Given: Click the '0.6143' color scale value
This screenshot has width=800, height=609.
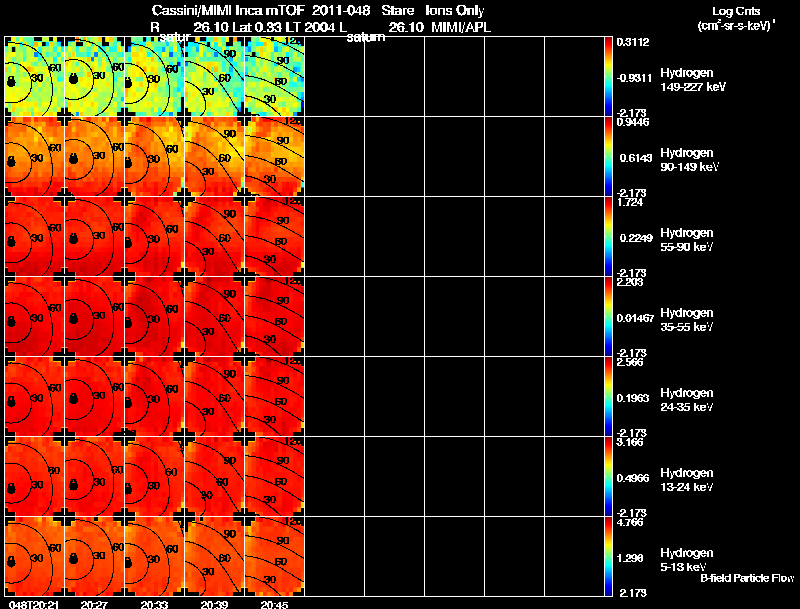Looking at the screenshot, I should (x=636, y=158).
